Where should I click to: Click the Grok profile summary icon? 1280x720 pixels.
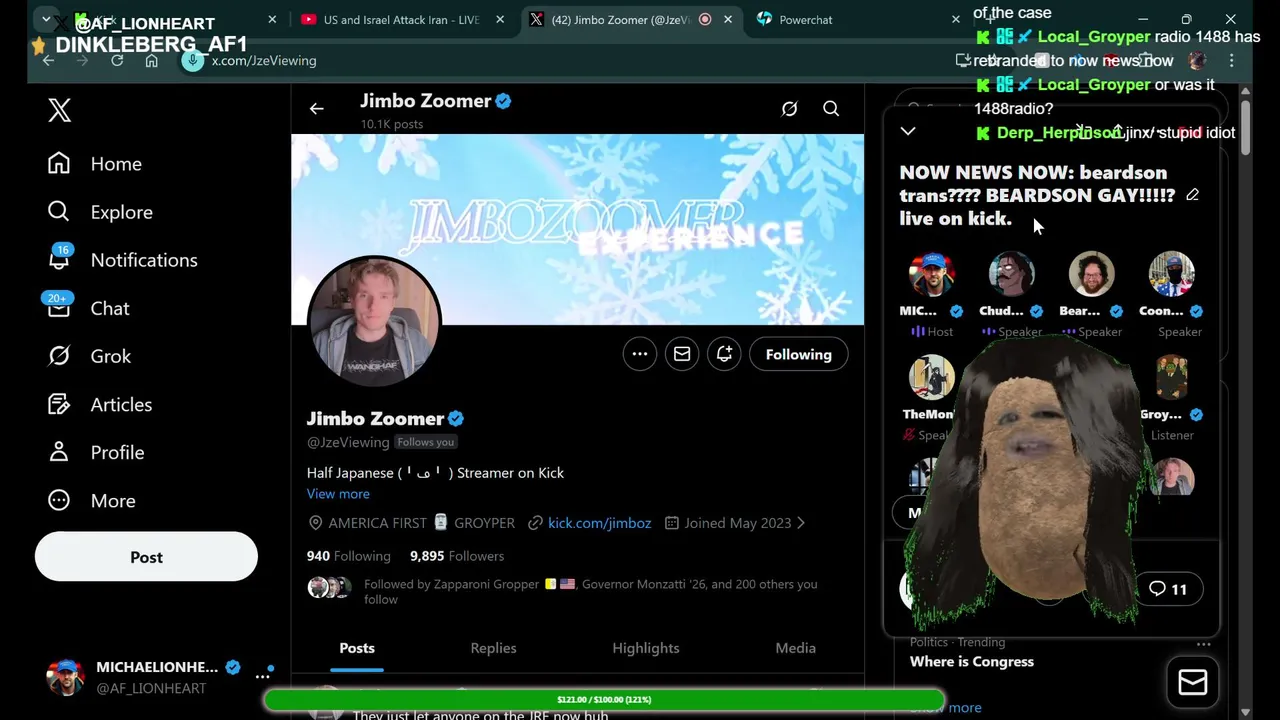pos(789,109)
